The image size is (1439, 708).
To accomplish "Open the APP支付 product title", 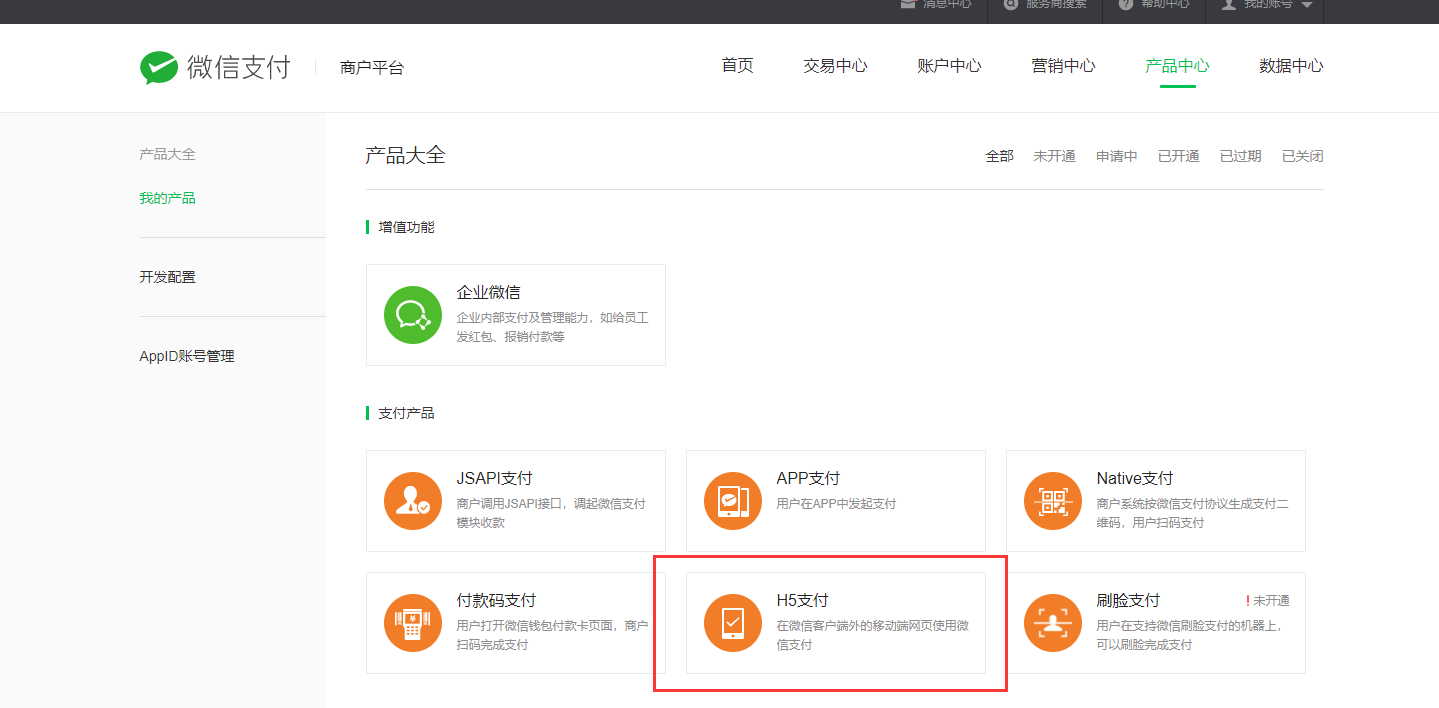I will (x=808, y=479).
